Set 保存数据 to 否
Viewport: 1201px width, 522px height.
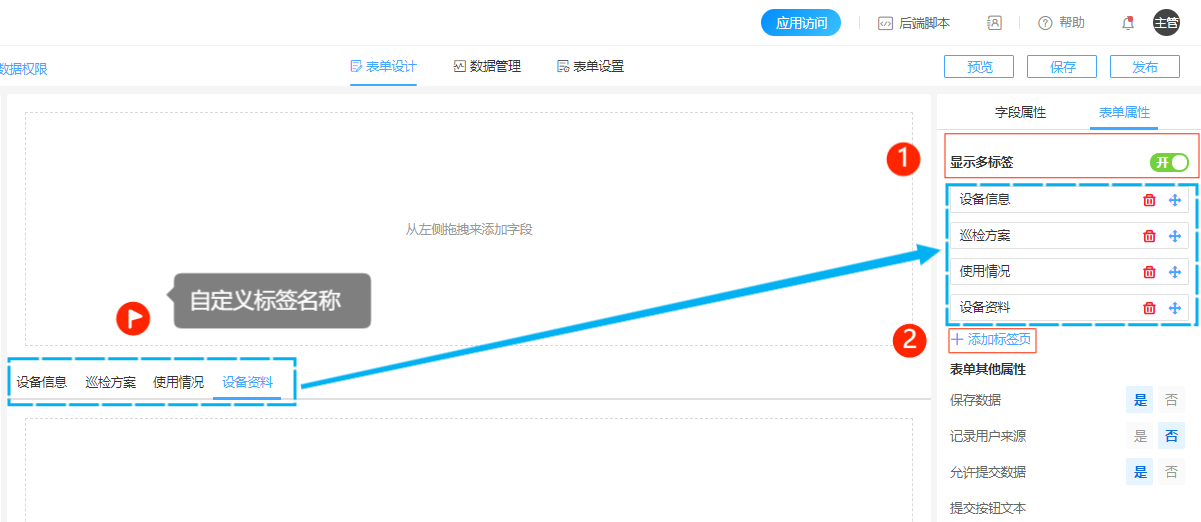tap(1171, 400)
